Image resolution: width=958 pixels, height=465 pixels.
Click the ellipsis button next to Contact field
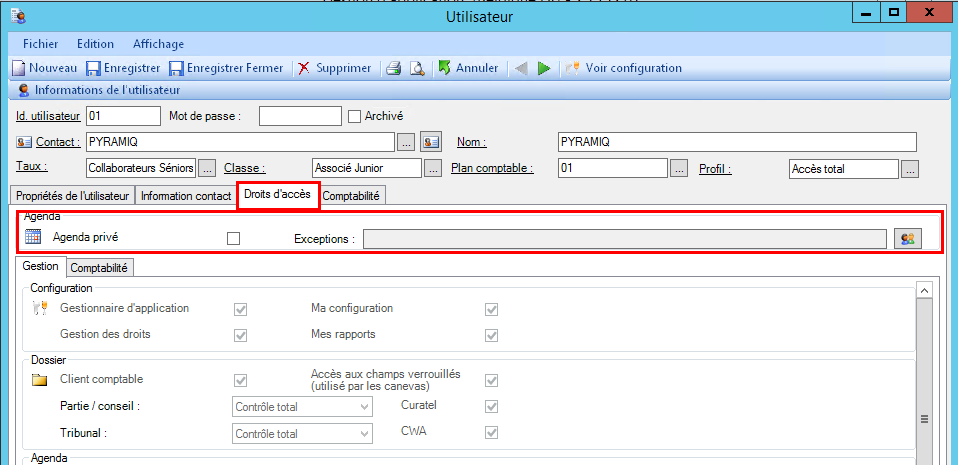(406, 141)
